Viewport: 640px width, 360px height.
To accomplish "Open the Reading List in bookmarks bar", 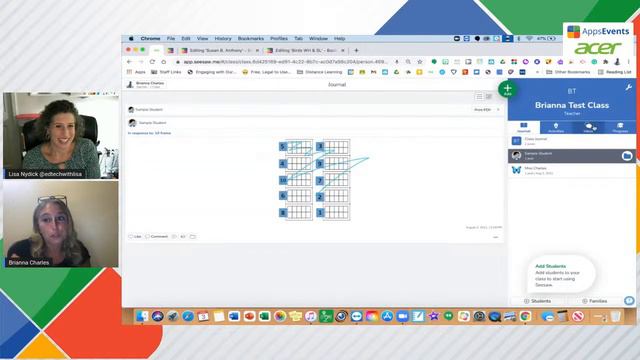I will (615, 72).
